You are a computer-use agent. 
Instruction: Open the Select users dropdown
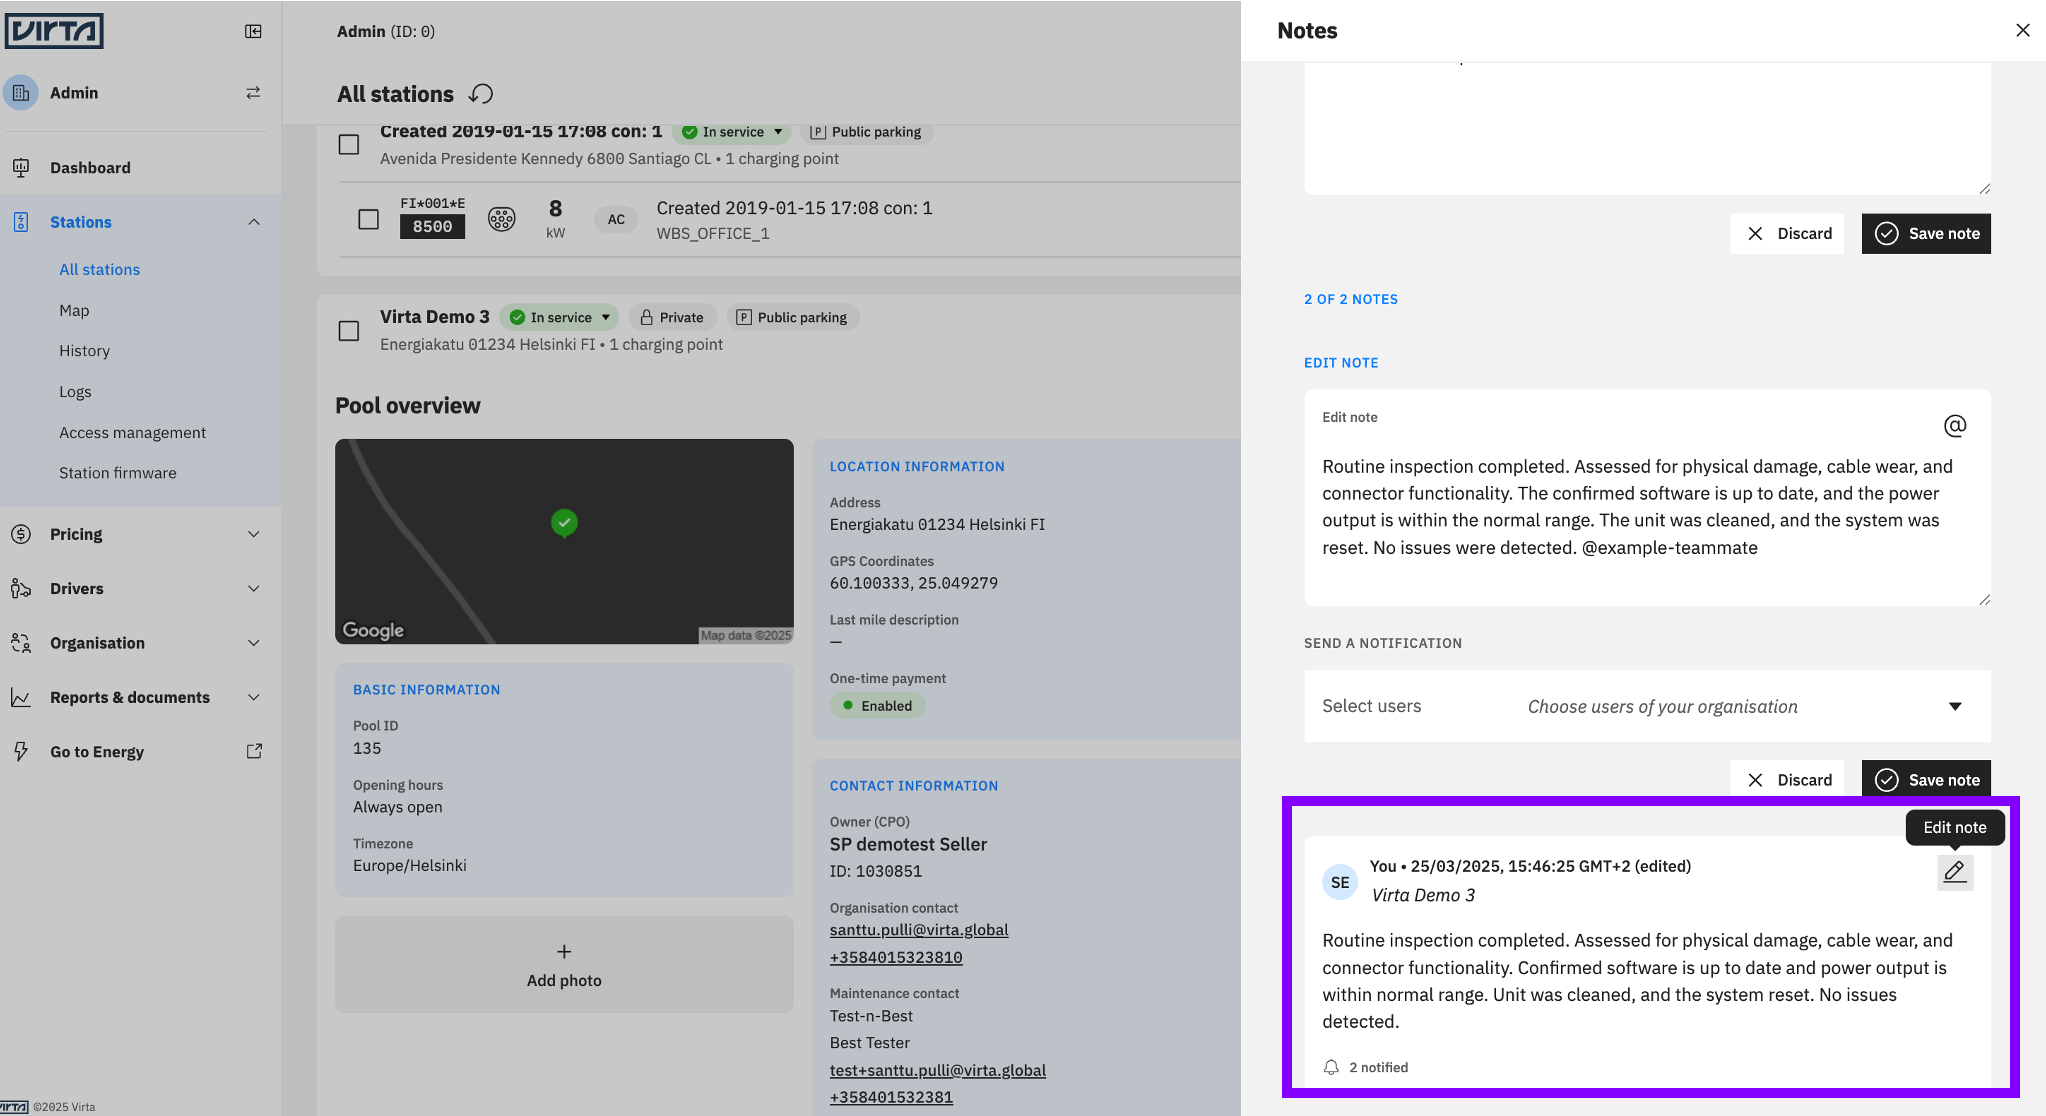click(x=1647, y=706)
